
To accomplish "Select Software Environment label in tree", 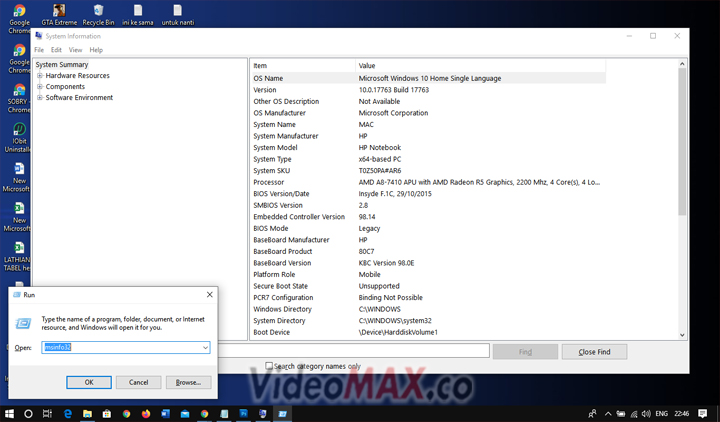I will click(79, 97).
